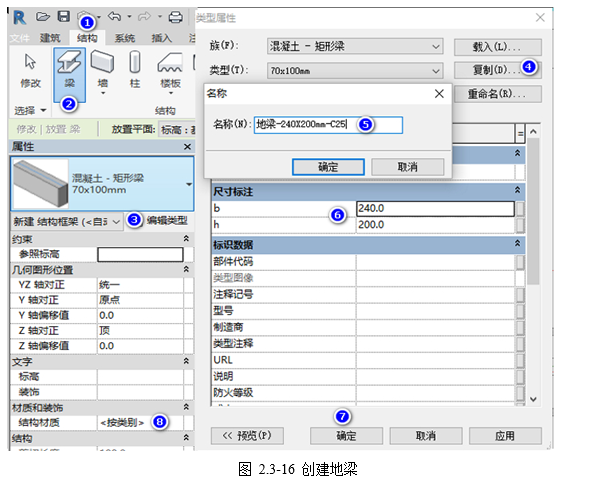Click the 参照标高 value field
591x484 pixels.
point(141,254)
